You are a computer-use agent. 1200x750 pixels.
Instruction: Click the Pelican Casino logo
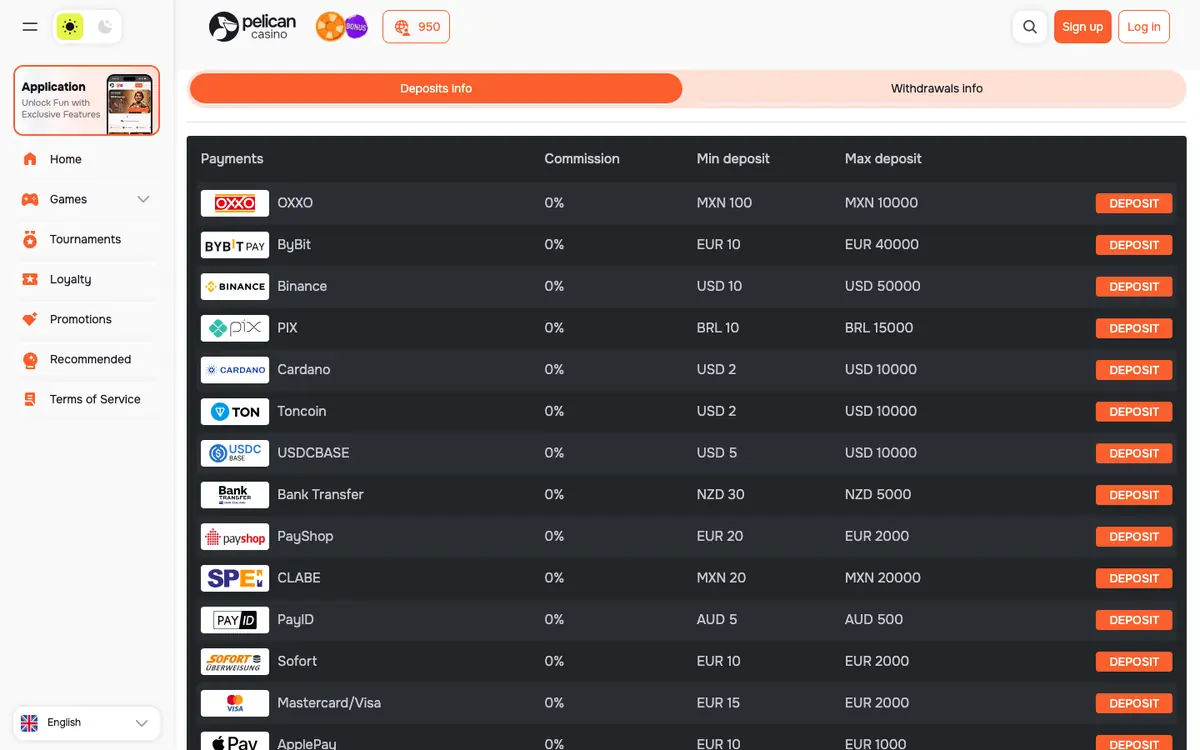252,27
